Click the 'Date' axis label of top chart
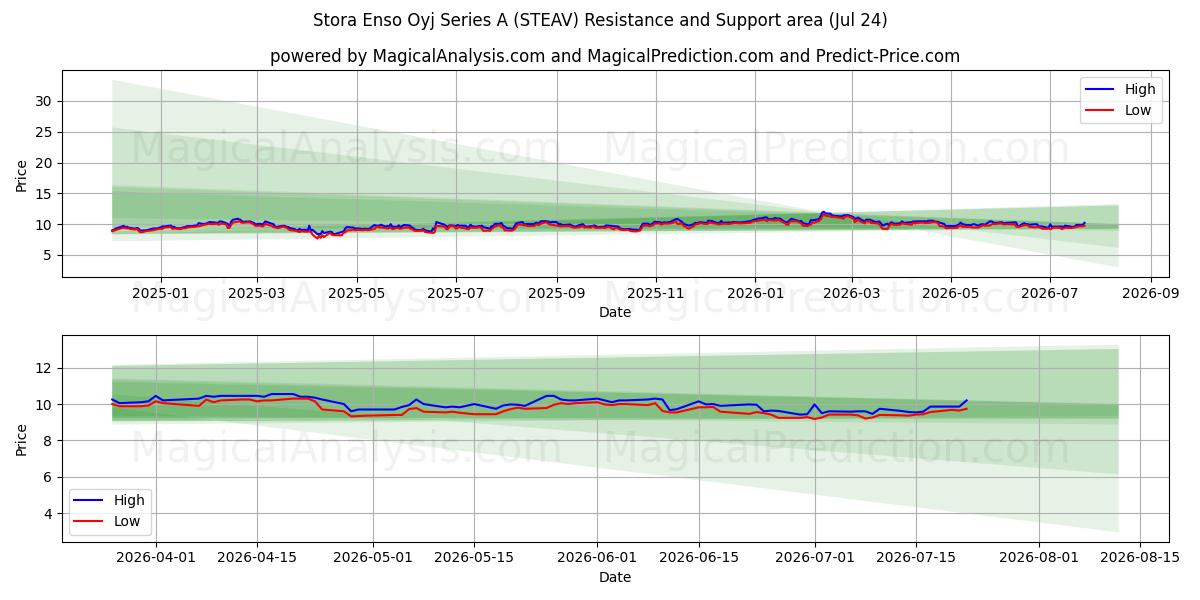Image resolution: width=1200 pixels, height=600 pixels. (x=614, y=313)
